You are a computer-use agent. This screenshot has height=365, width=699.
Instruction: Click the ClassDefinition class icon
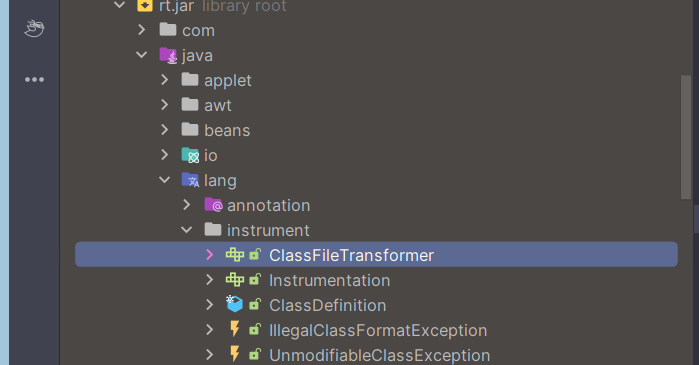coord(234,304)
